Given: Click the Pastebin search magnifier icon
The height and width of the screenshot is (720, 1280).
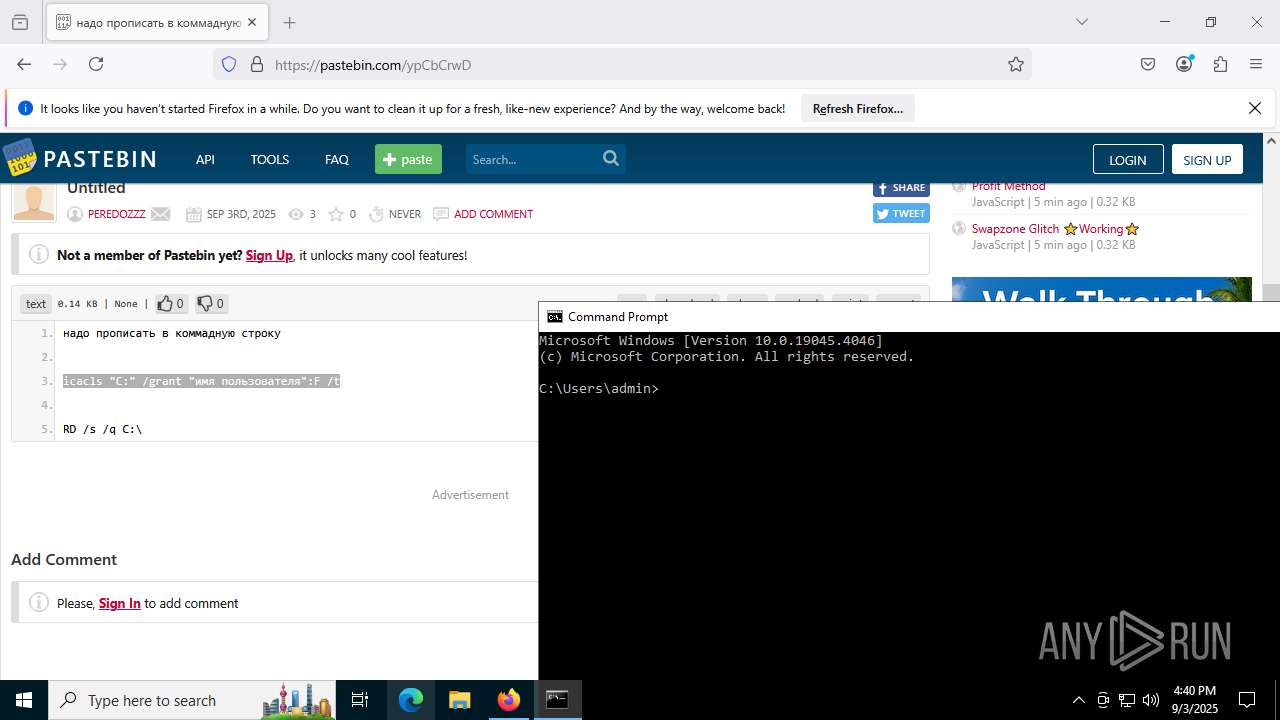Looking at the screenshot, I should pos(611,158).
